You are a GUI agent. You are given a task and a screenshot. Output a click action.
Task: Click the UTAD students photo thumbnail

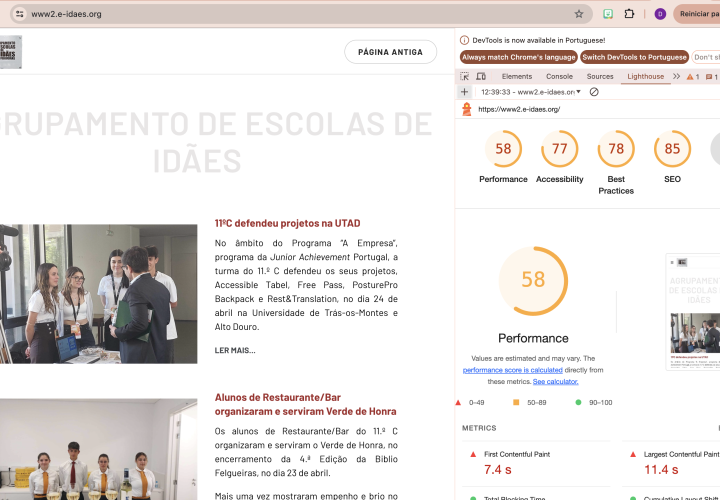[99, 294]
